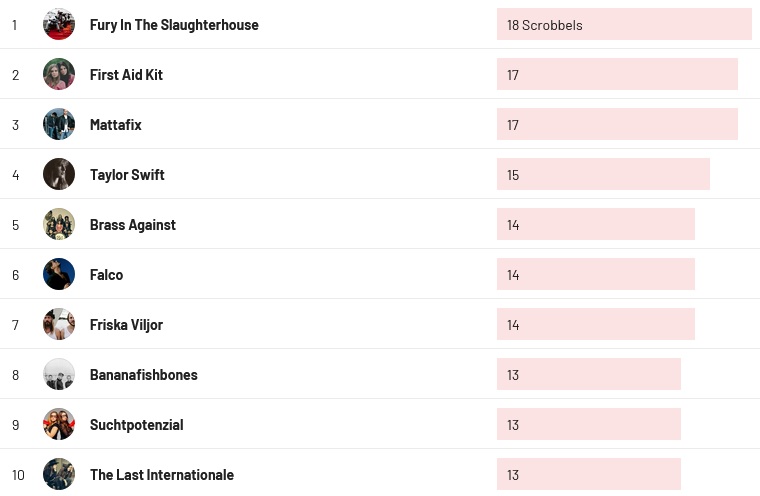
Task: Open the Mattafix artist name link
Action: (x=116, y=125)
